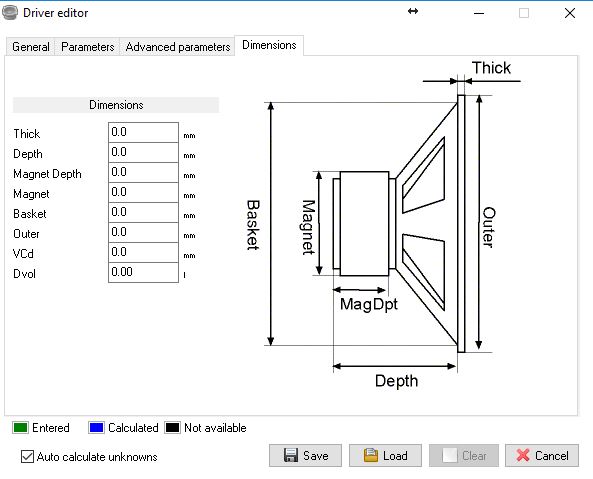
Task: Close the Driver editor window
Action: (x=570, y=13)
